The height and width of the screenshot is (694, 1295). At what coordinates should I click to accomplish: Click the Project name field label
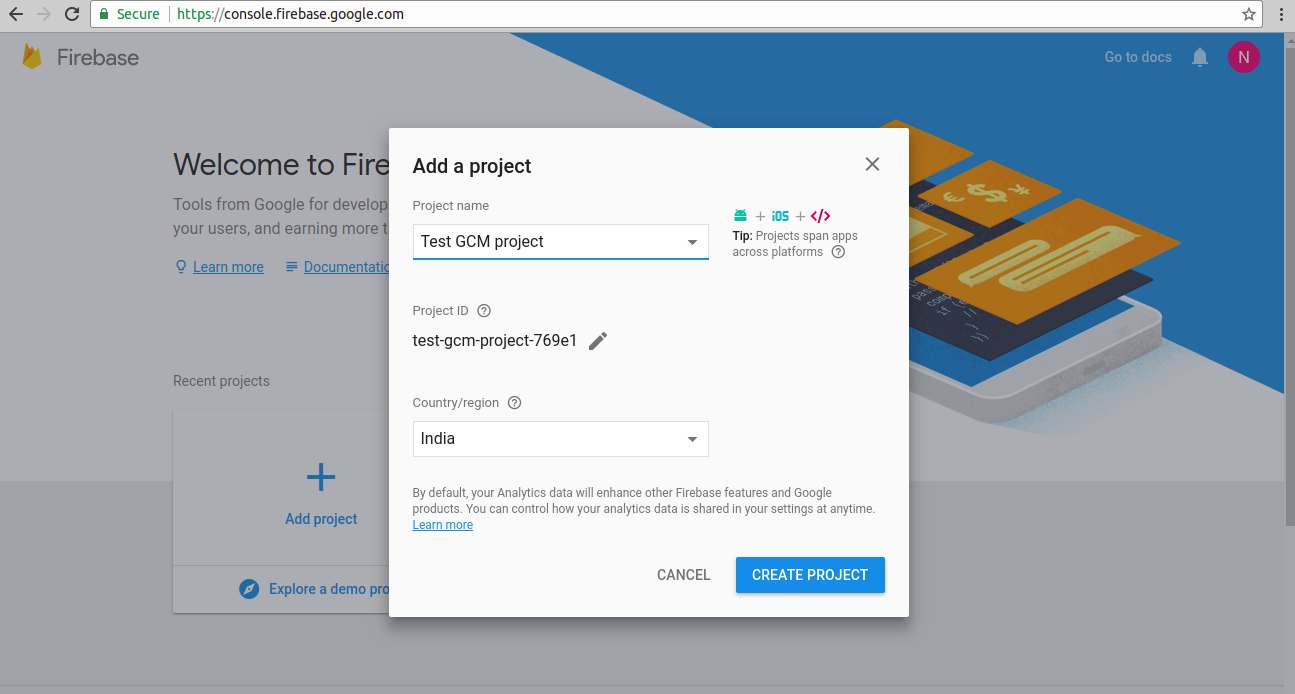tap(451, 206)
